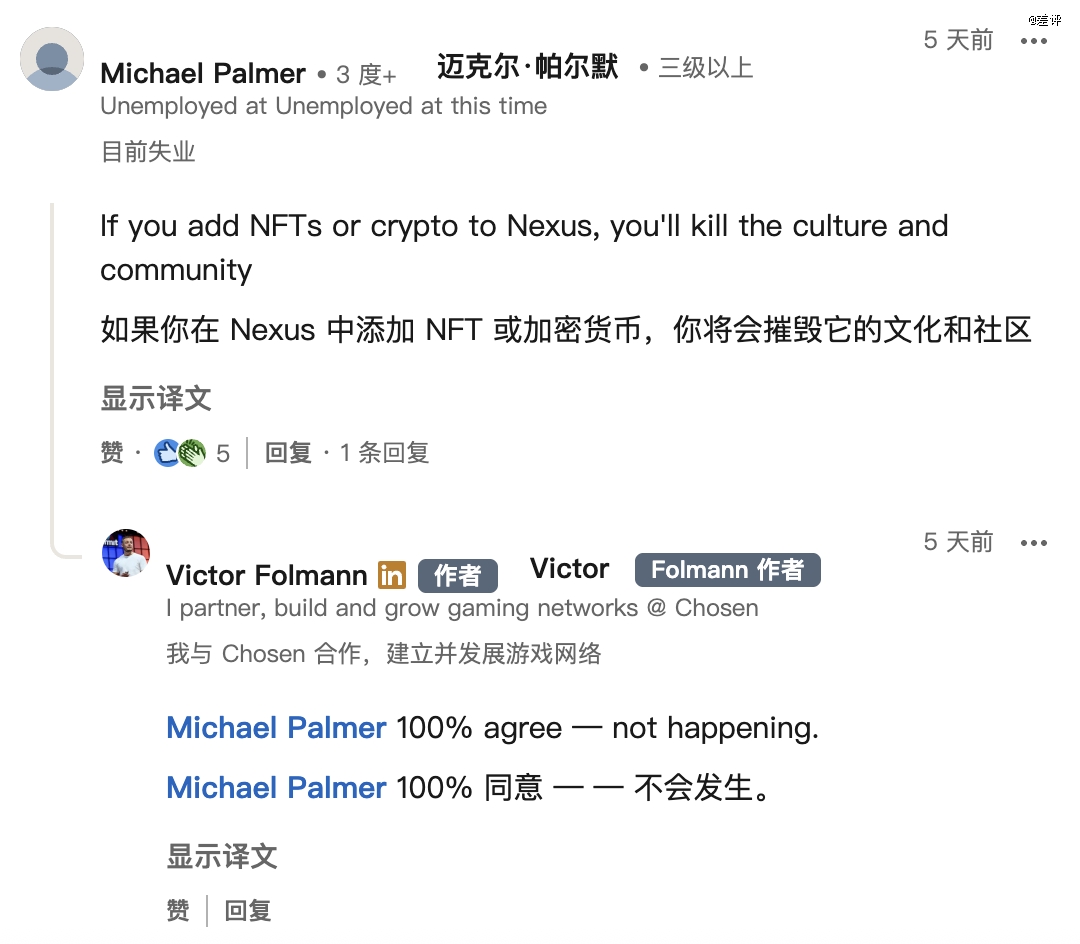Open the reactions count of 5
1080x944 pixels.
tap(223, 453)
